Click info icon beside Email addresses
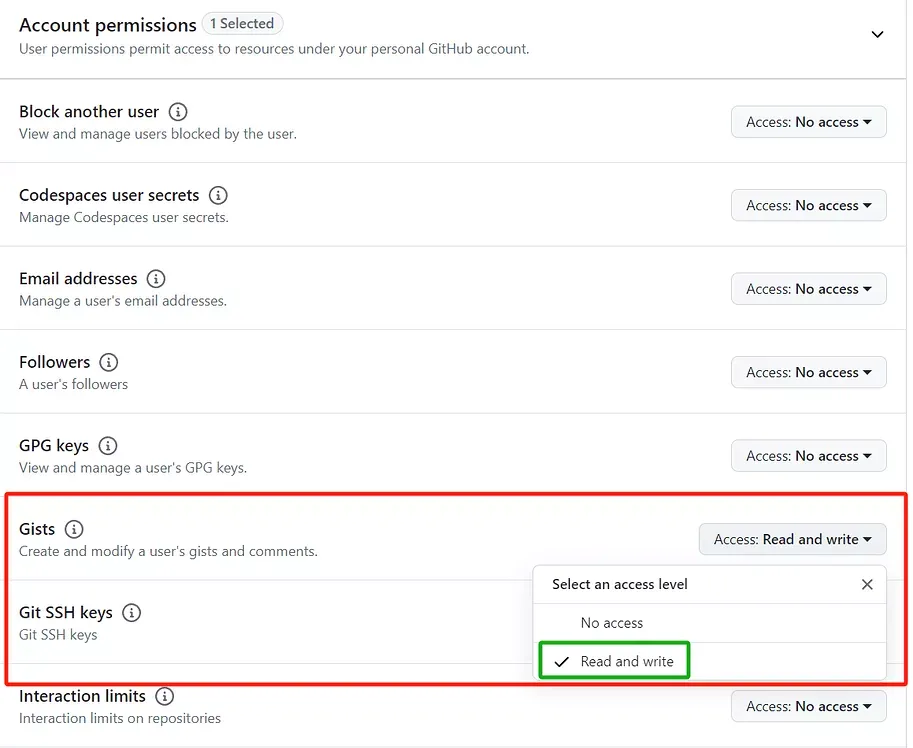 click(x=156, y=279)
